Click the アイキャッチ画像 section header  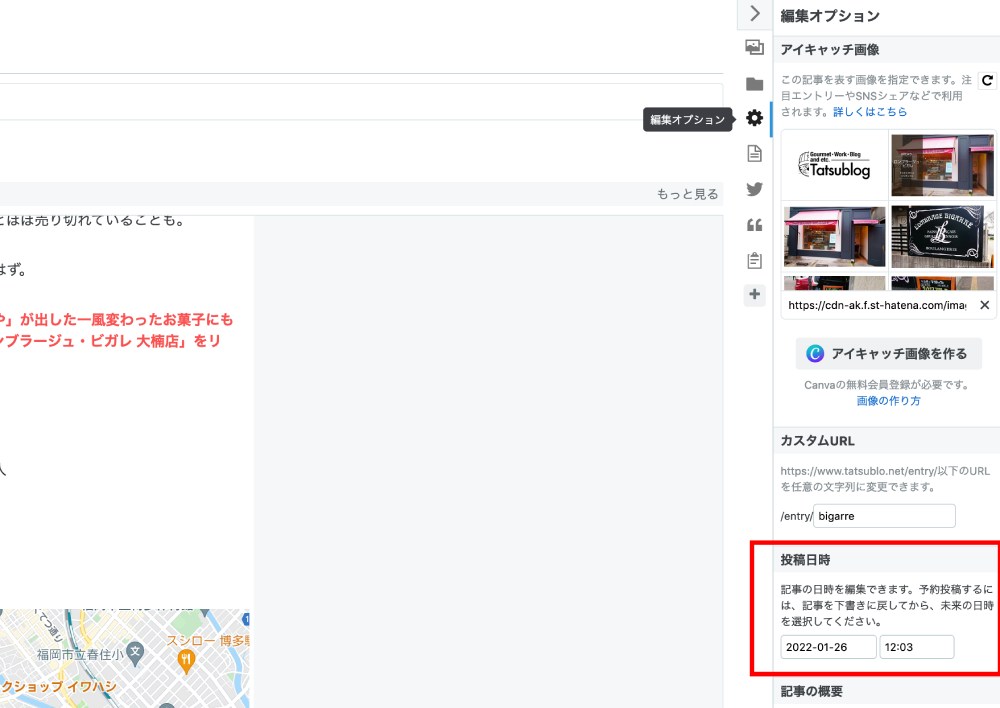886,49
